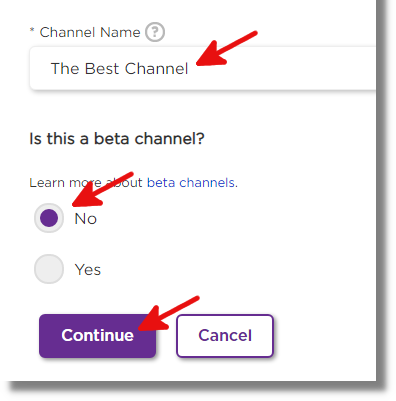The height and width of the screenshot is (401, 396).
Task: Click empty space right of the name text
Action: pos(283,68)
